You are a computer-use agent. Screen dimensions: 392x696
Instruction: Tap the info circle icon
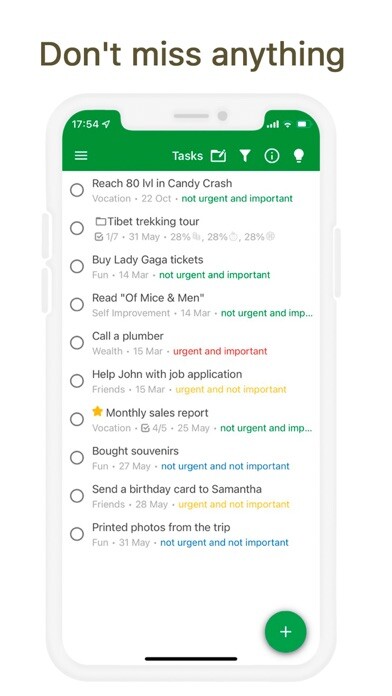[x=272, y=156]
